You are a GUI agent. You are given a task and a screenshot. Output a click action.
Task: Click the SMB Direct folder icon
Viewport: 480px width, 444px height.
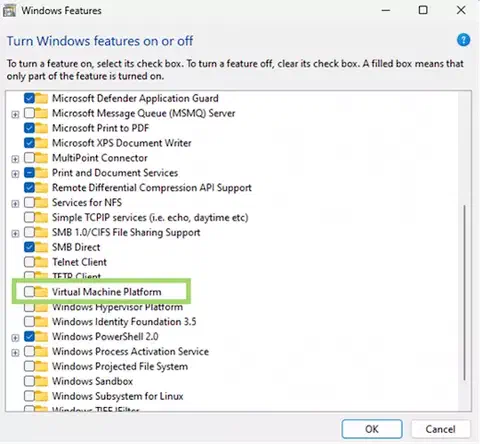(42, 247)
